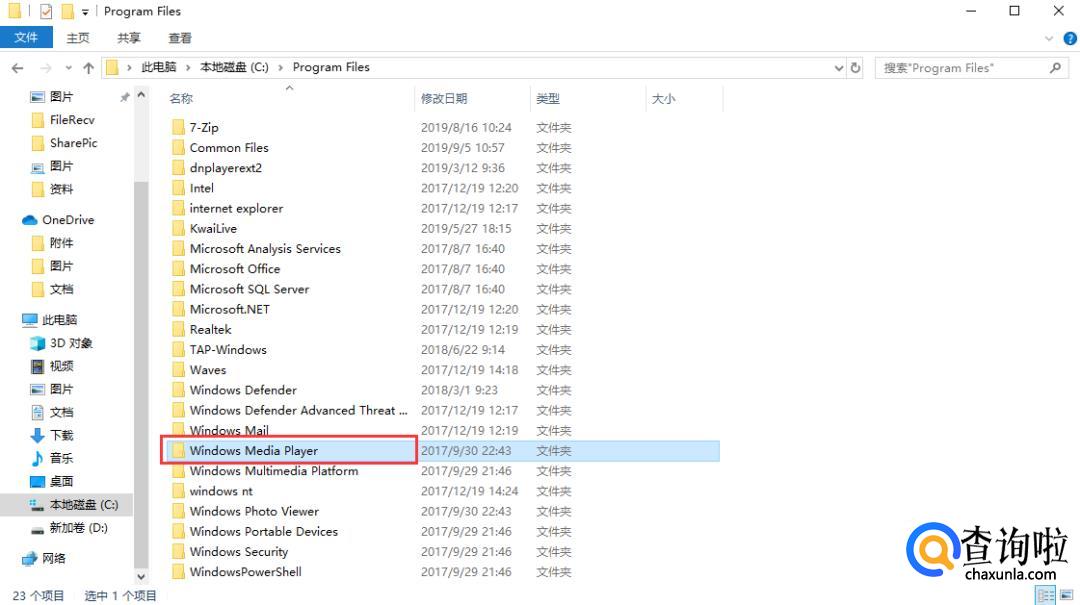Select the Microsoft.NET folder
The width and height of the screenshot is (1080, 605).
229,309
